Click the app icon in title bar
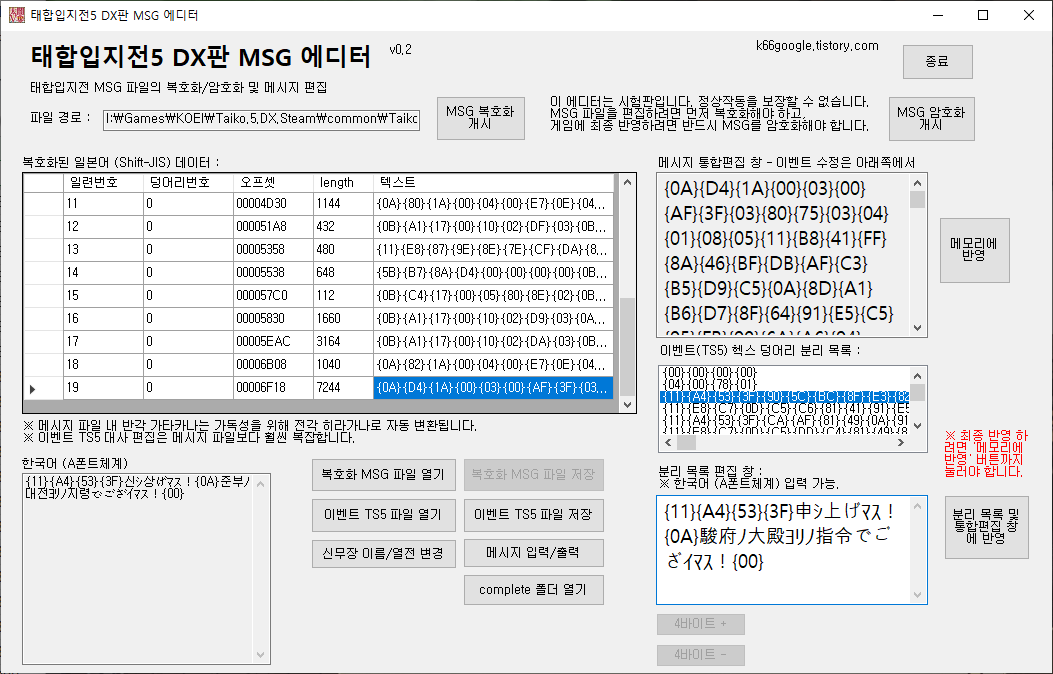 click(x=16, y=15)
